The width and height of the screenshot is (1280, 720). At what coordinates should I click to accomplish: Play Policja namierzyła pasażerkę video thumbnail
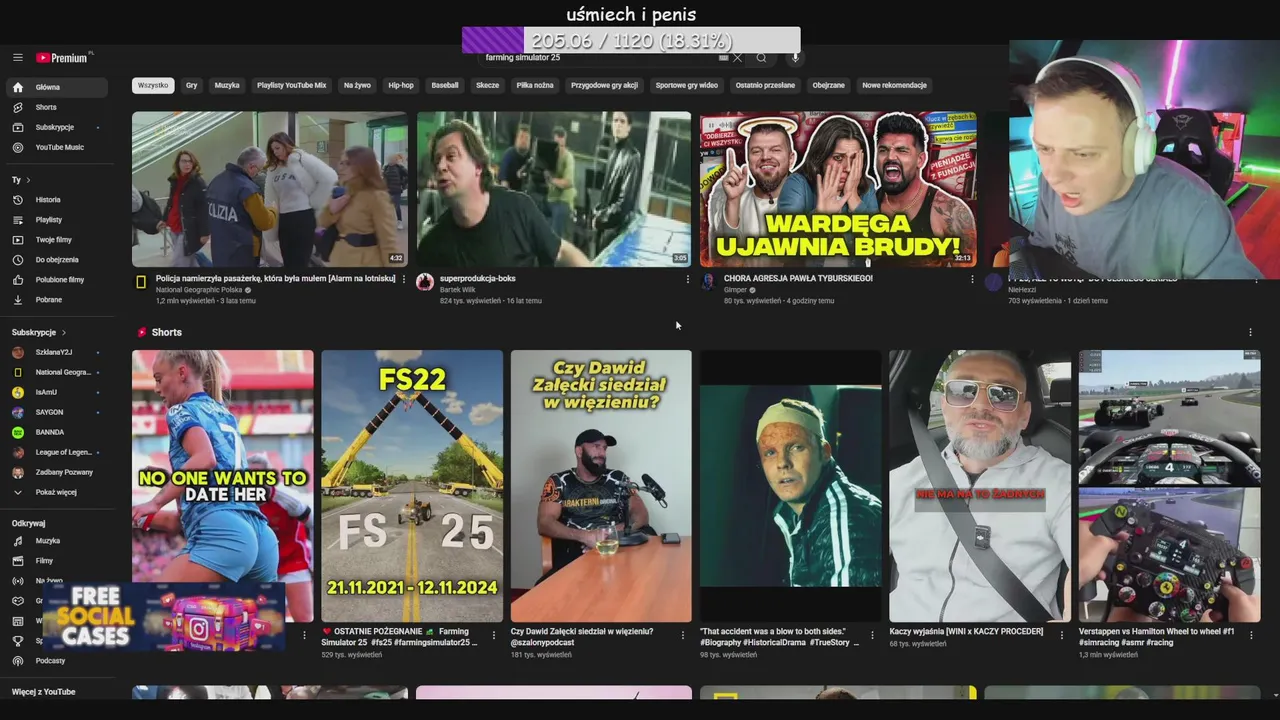(x=270, y=189)
